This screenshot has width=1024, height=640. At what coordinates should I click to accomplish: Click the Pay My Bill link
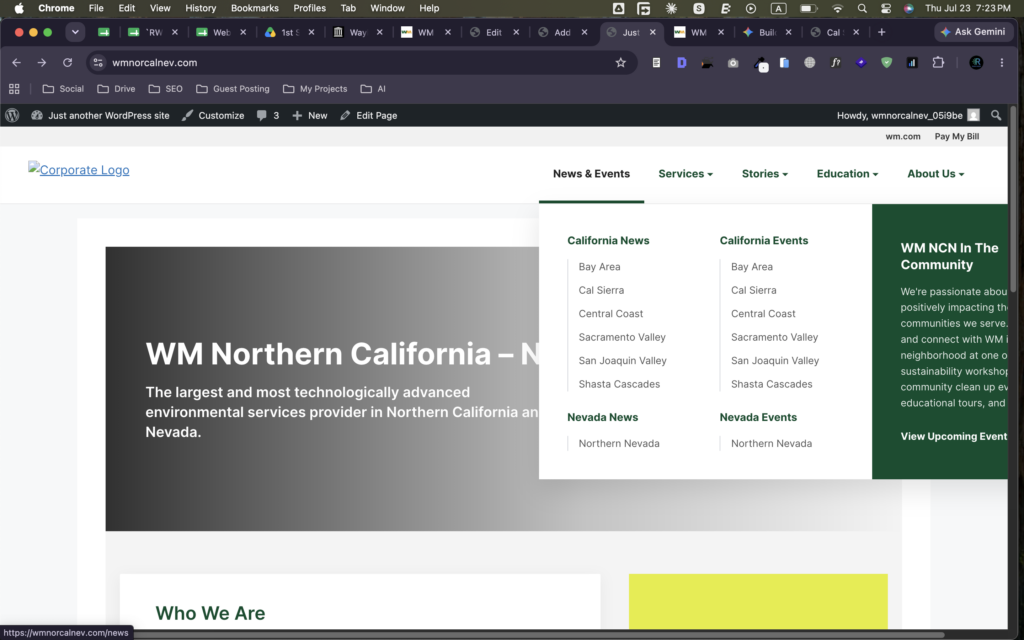(x=957, y=136)
